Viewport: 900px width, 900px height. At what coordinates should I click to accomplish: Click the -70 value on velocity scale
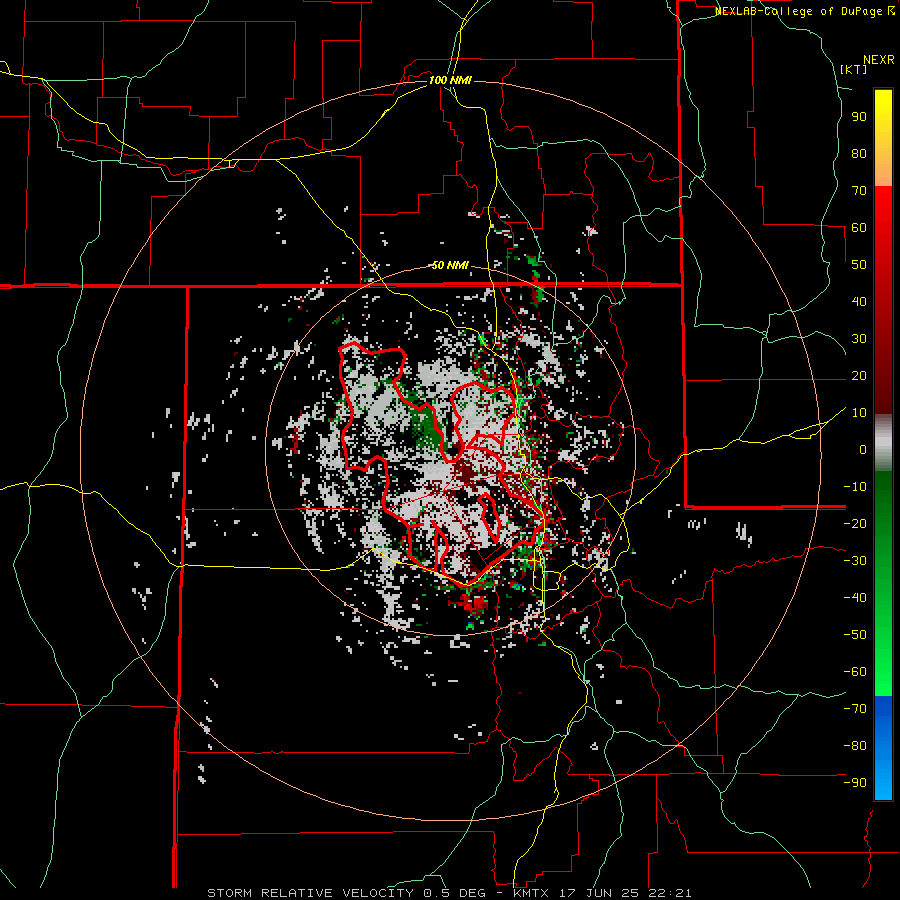(x=855, y=709)
